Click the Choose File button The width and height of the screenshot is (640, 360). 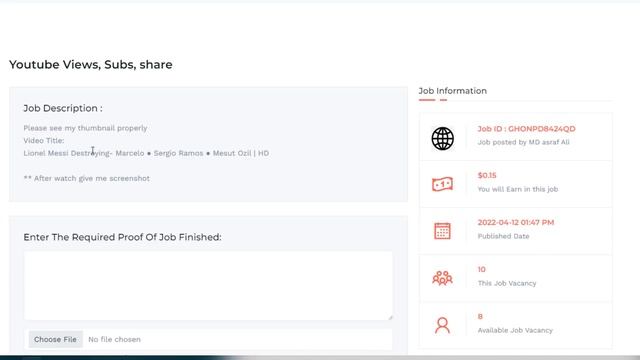(x=56, y=339)
